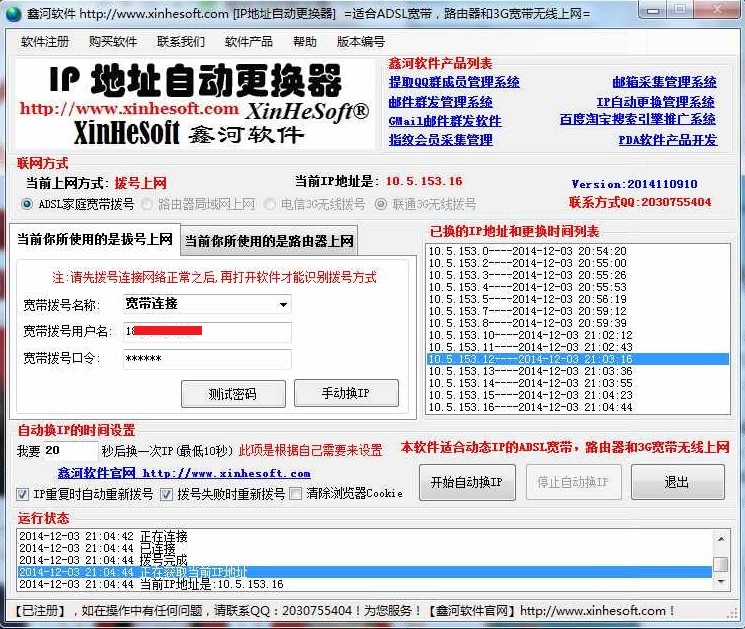The width and height of the screenshot is (745, 629).
Task: Open GMail邮件群发软件 link
Action: [445, 121]
